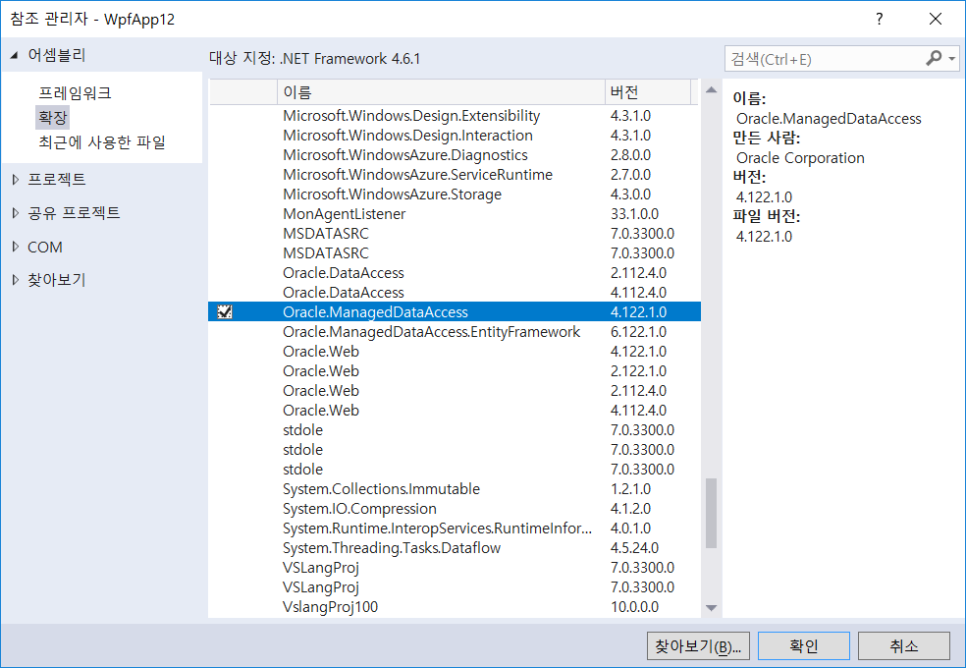This screenshot has height=668, width=966.
Task: Click version cell 4.5.24.0
Action: point(635,548)
